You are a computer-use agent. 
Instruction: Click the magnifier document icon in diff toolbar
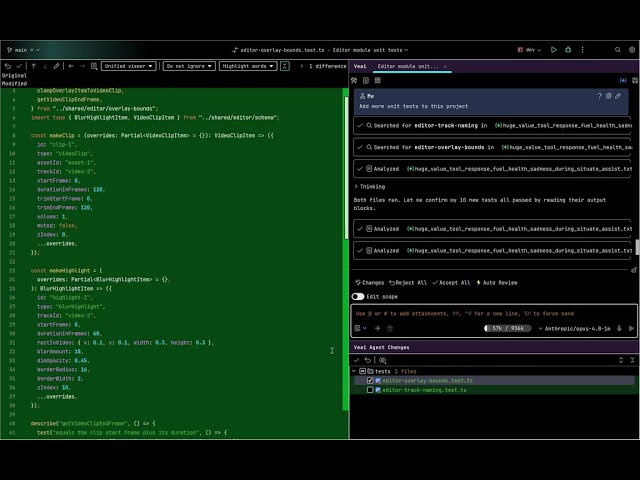coord(94,66)
